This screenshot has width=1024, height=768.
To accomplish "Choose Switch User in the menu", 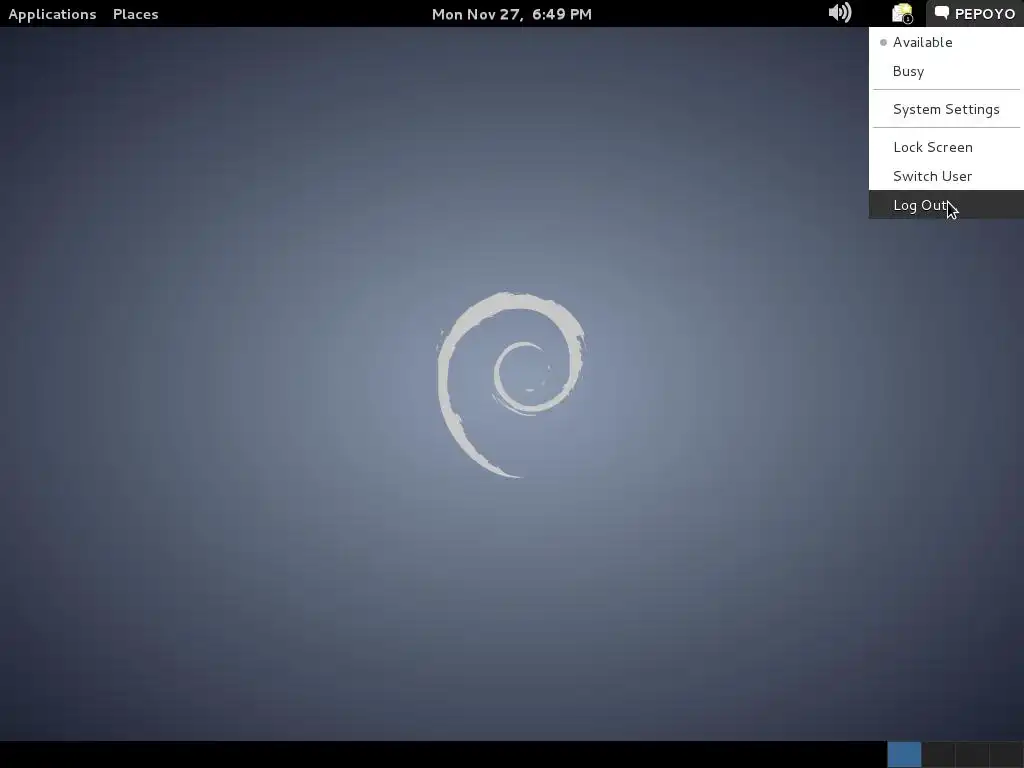I will [x=946, y=176].
